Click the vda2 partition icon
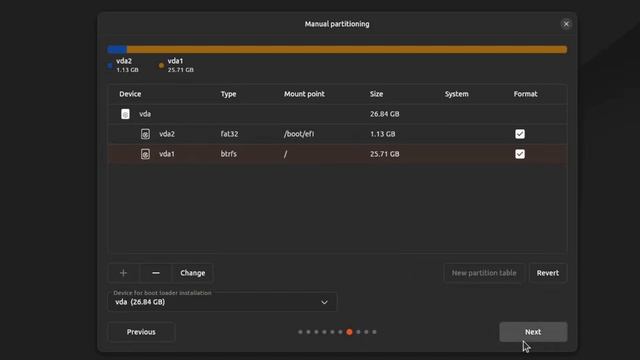Screen dimensions: 640x360 point(145,134)
